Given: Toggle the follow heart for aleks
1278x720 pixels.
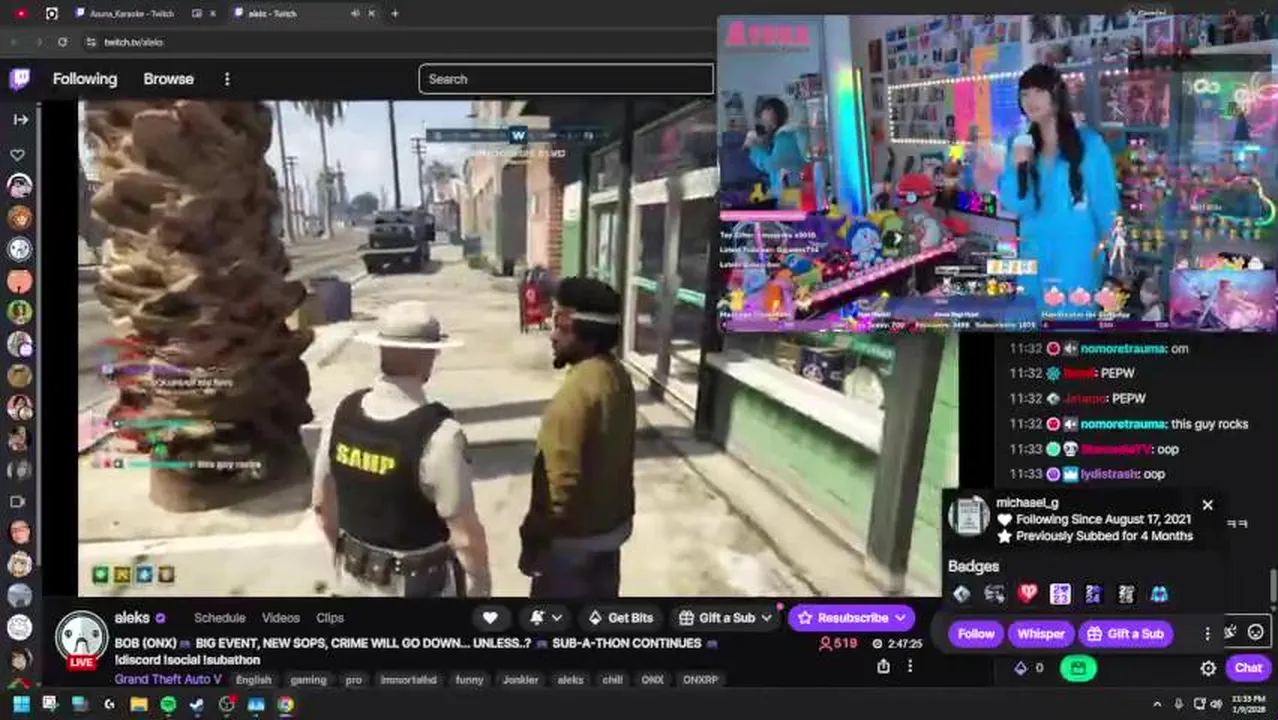Looking at the screenshot, I should pyautogui.click(x=490, y=618).
